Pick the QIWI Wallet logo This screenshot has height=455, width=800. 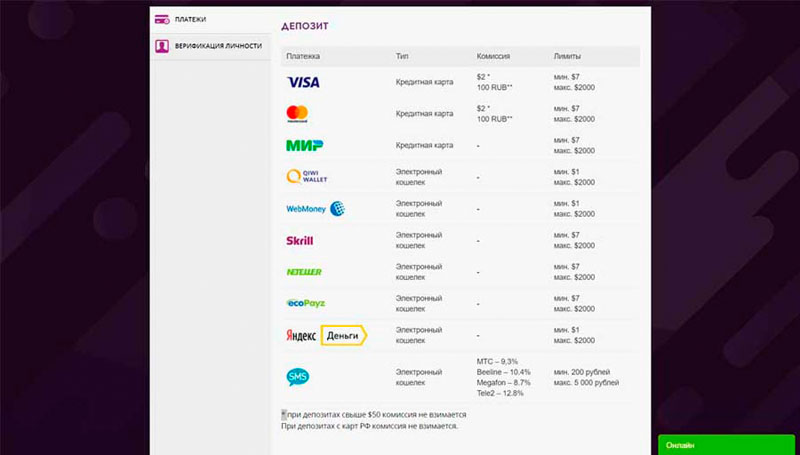point(307,177)
